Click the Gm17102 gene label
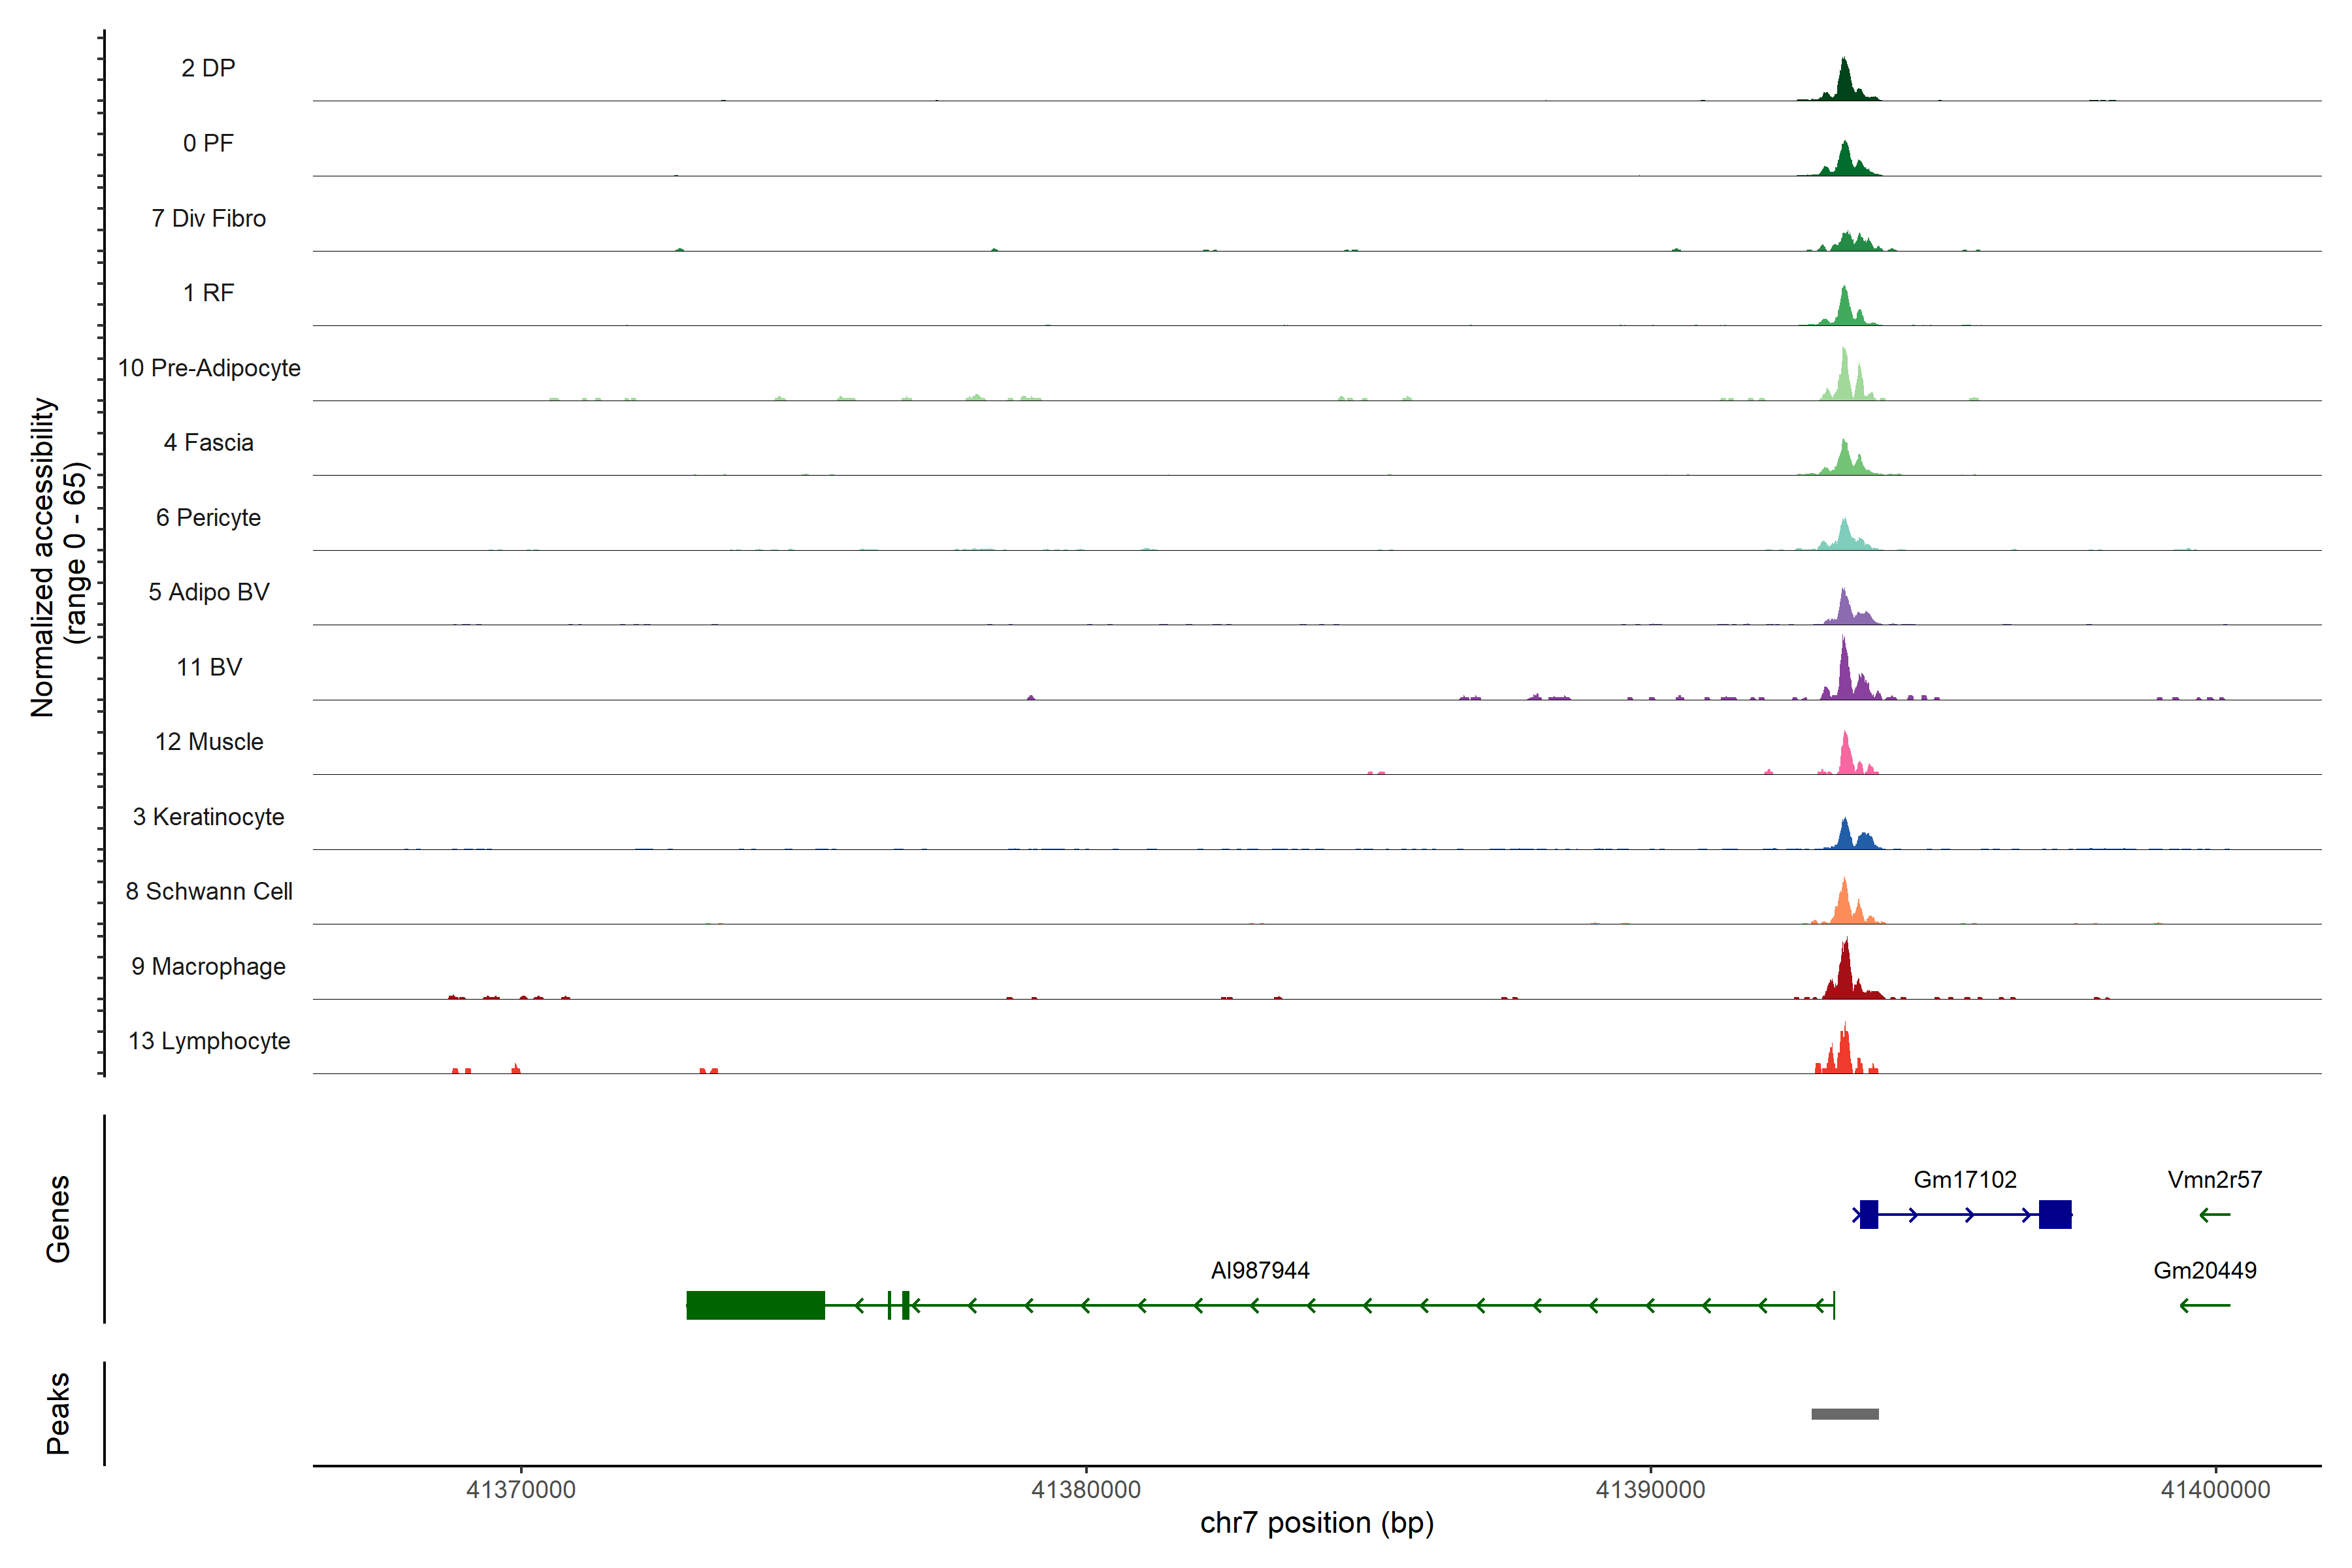Screen dimensions: 2352x1568 click(x=1965, y=1180)
